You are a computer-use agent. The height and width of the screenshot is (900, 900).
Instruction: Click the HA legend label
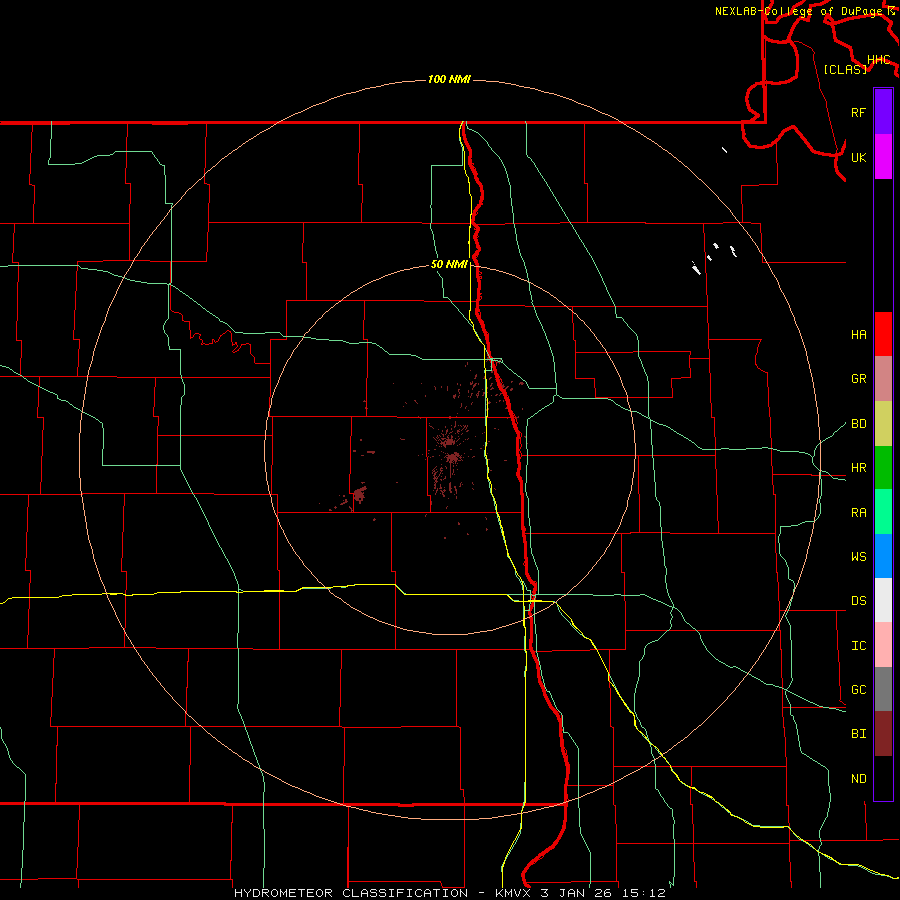tap(858, 335)
